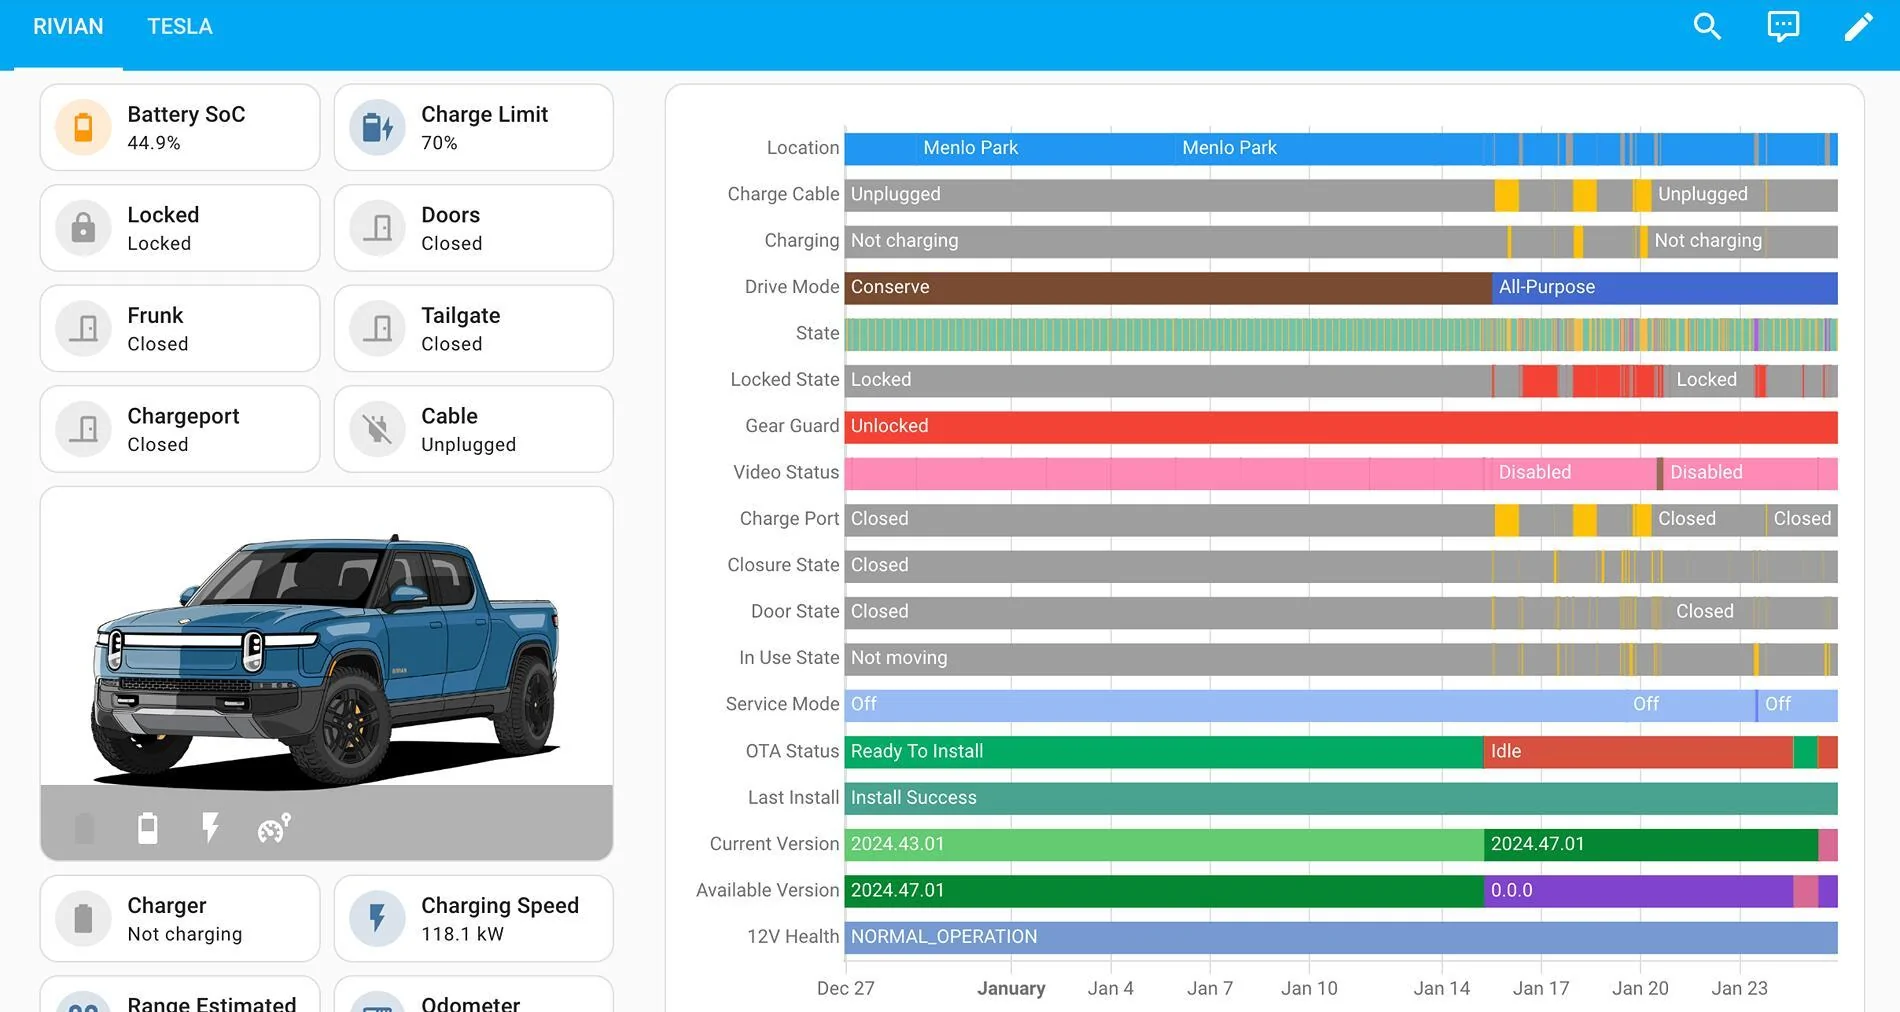
Task: Click the Drive Mode row label
Action: [x=792, y=287]
